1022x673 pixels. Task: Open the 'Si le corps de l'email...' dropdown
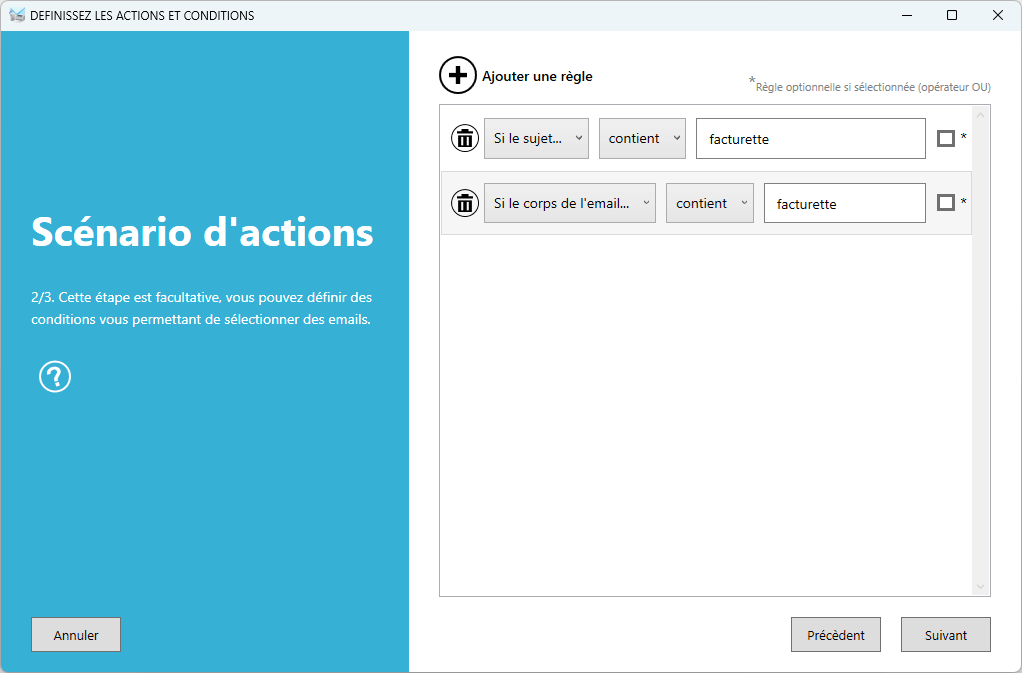point(570,203)
